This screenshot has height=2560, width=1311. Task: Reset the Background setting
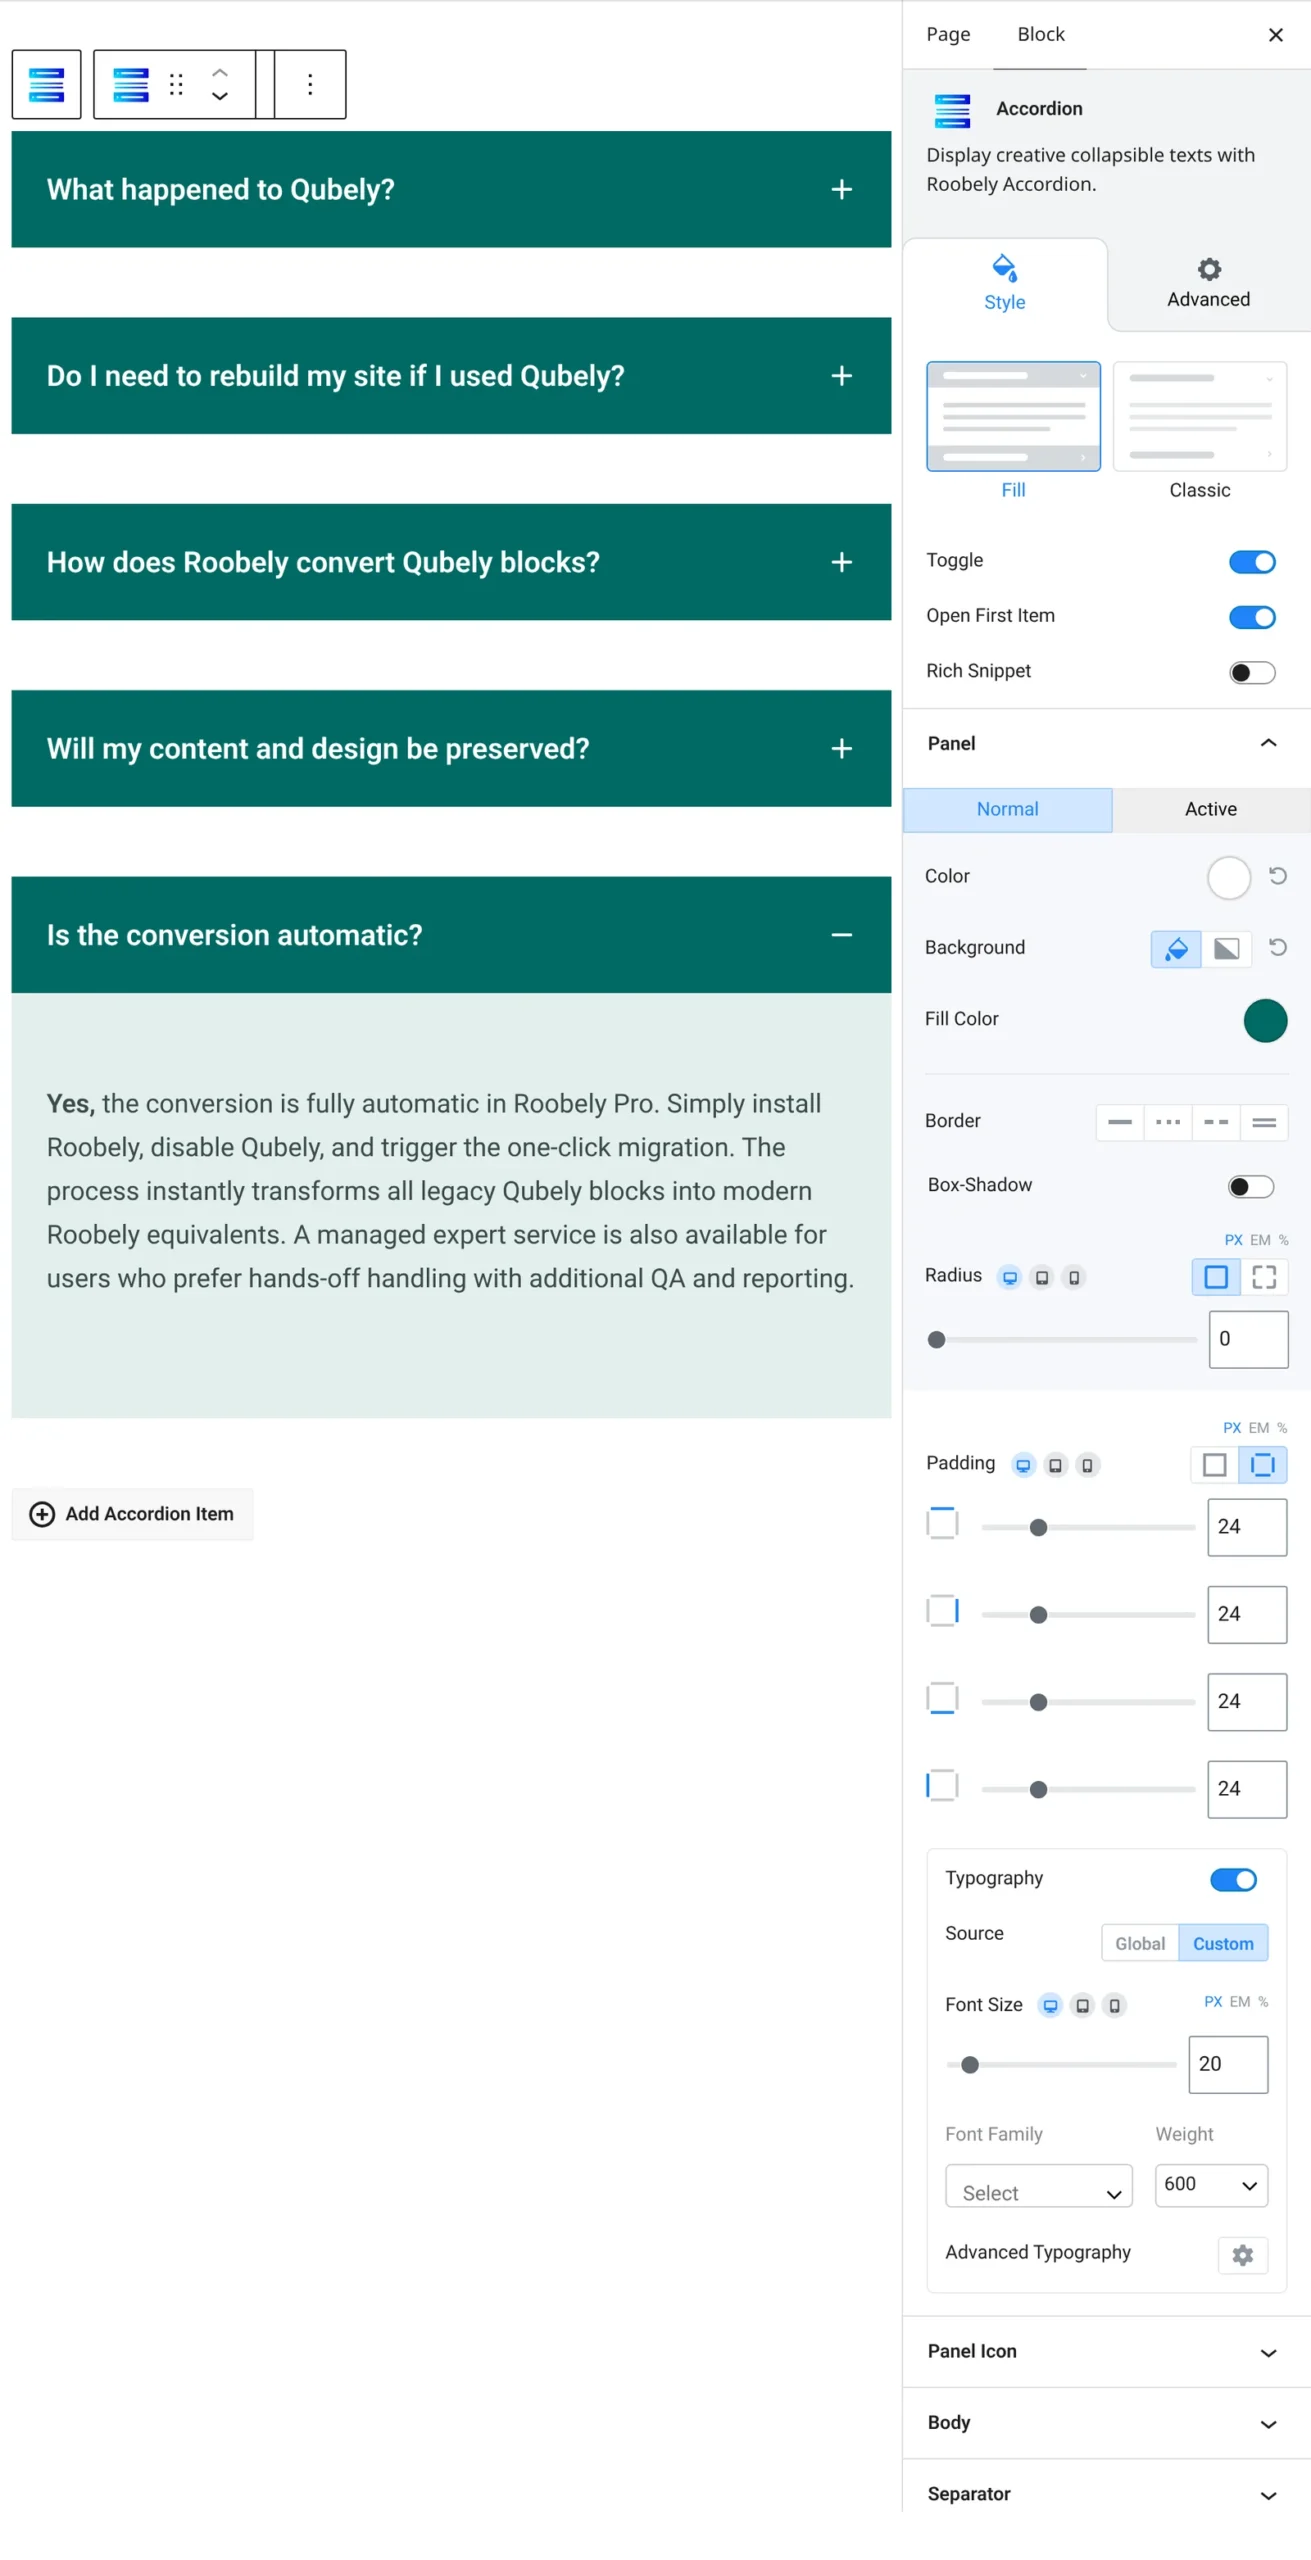(1277, 947)
